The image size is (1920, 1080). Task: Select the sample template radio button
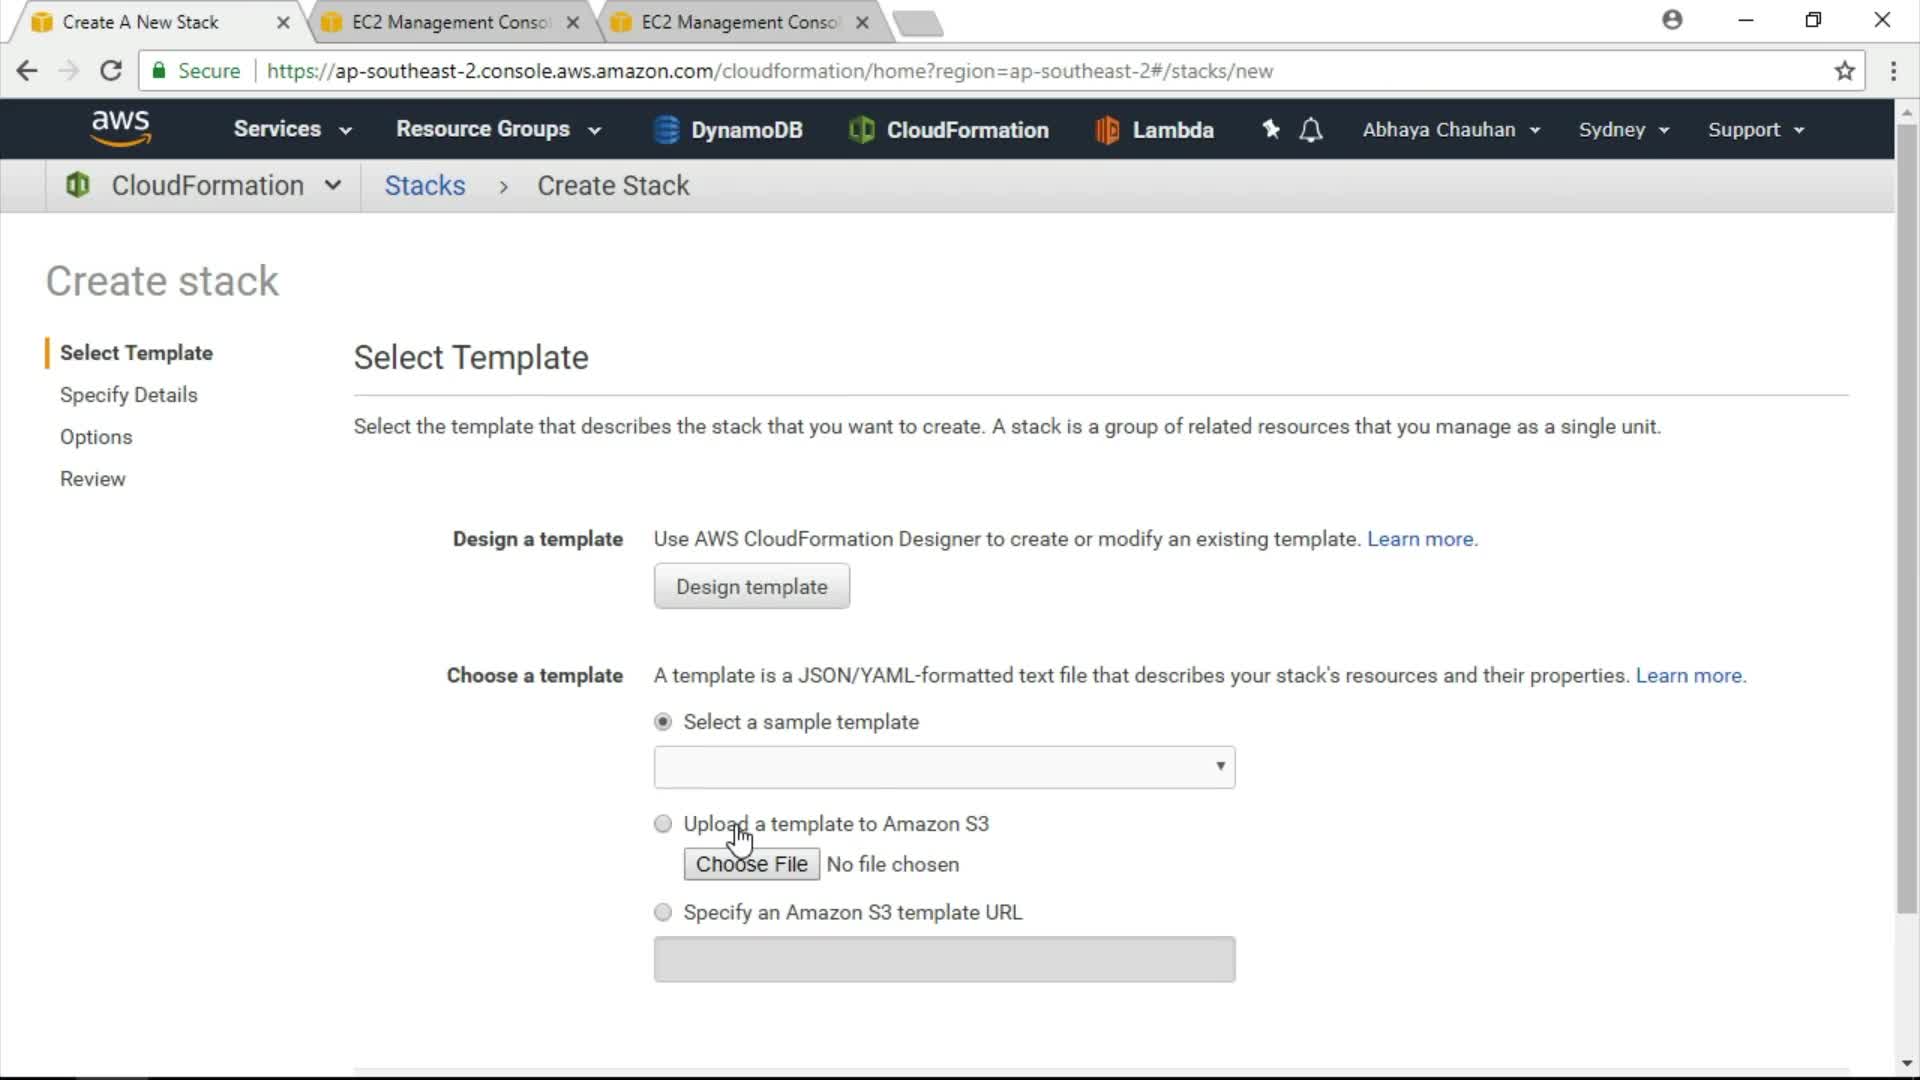point(663,722)
